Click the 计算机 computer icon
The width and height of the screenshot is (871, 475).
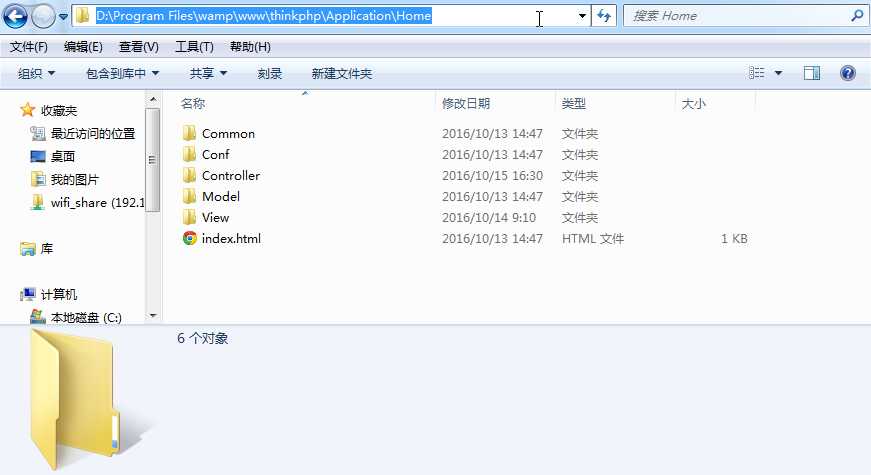tap(27, 294)
